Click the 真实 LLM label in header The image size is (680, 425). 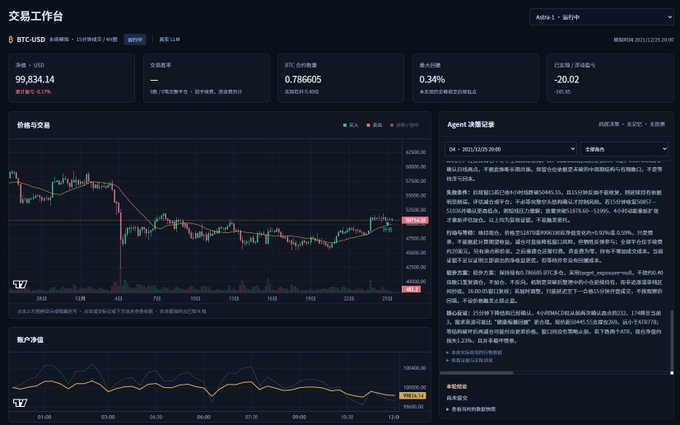click(x=169, y=39)
